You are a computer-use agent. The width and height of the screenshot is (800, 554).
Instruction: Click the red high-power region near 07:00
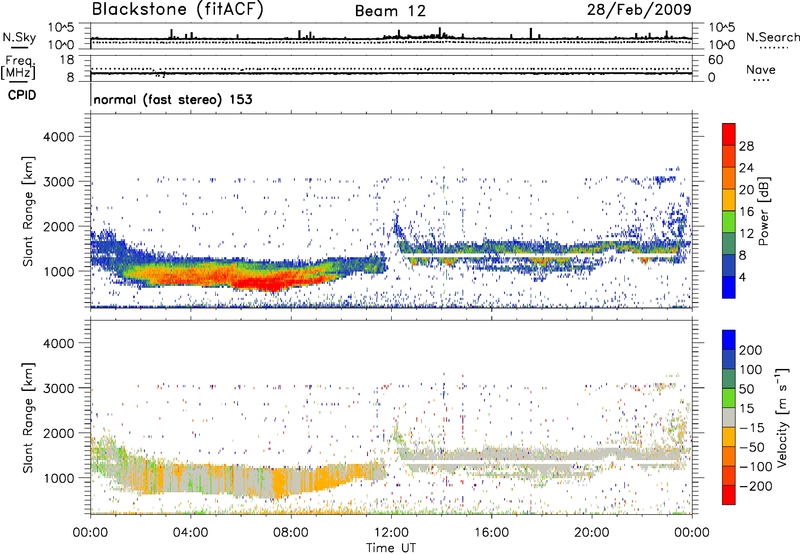click(270, 282)
